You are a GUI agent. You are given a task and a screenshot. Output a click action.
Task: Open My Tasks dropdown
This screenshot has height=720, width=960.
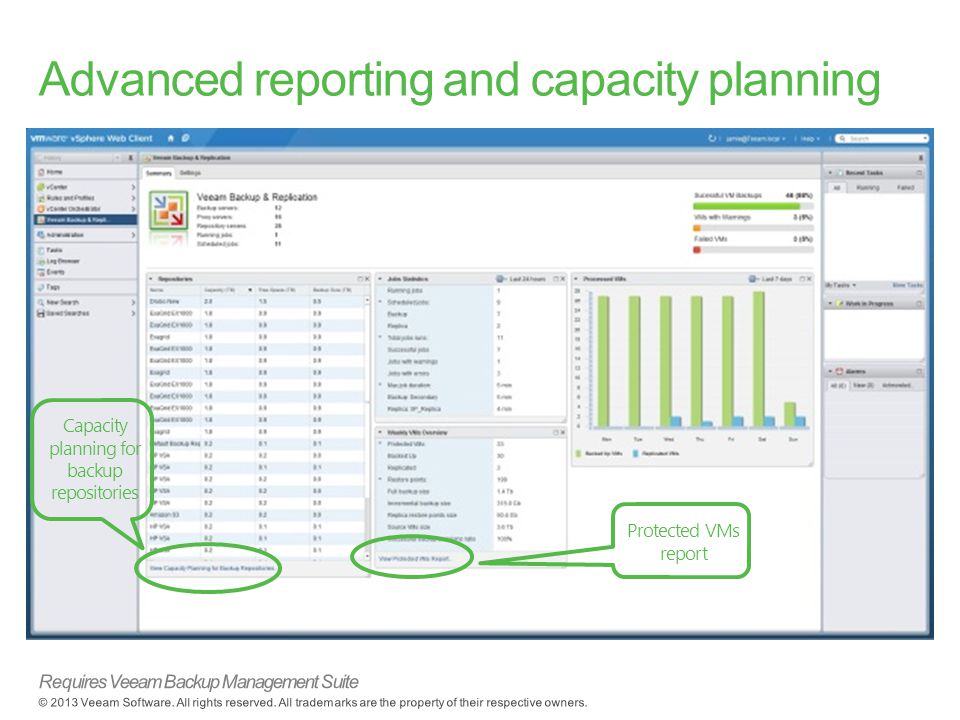(840, 285)
